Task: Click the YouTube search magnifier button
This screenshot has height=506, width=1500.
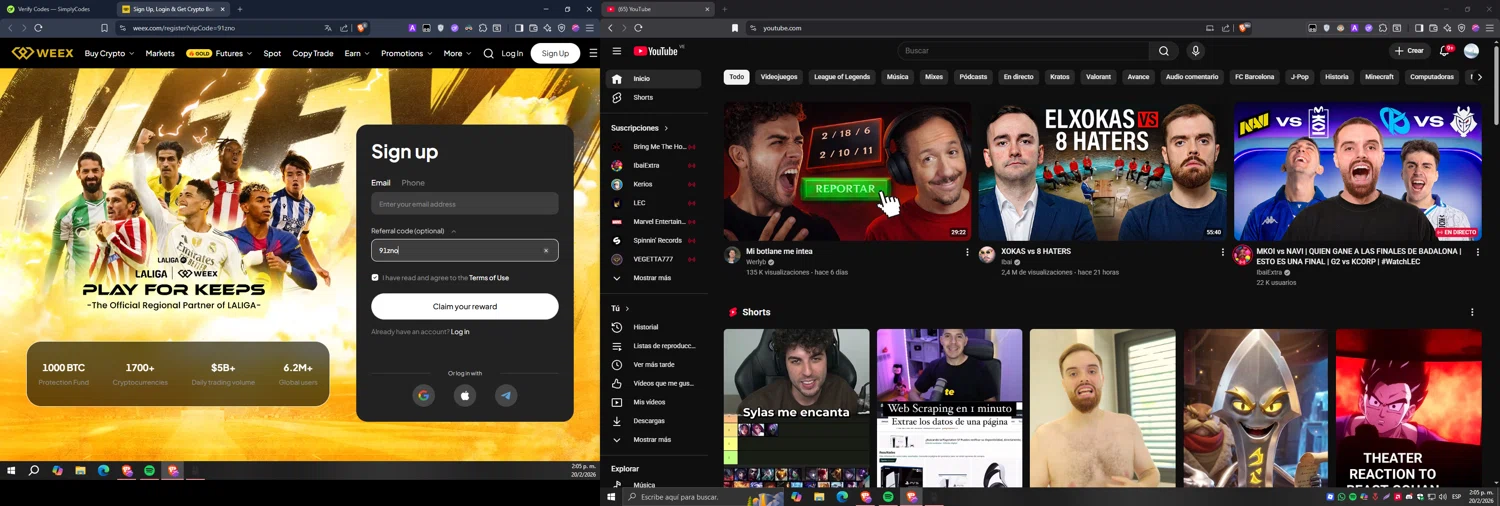Action: click(1164, 51)
